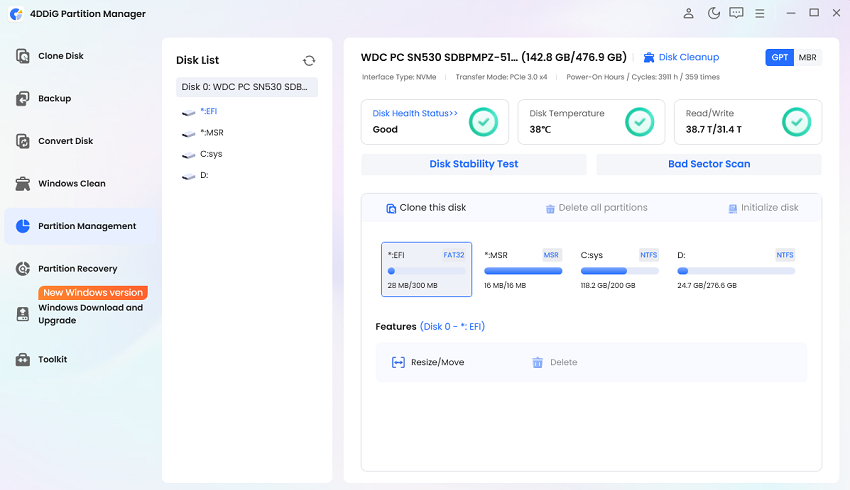850x490 pixels.
Task: Click the Delete feature trash icon
Action: click(x=537, y=363)
